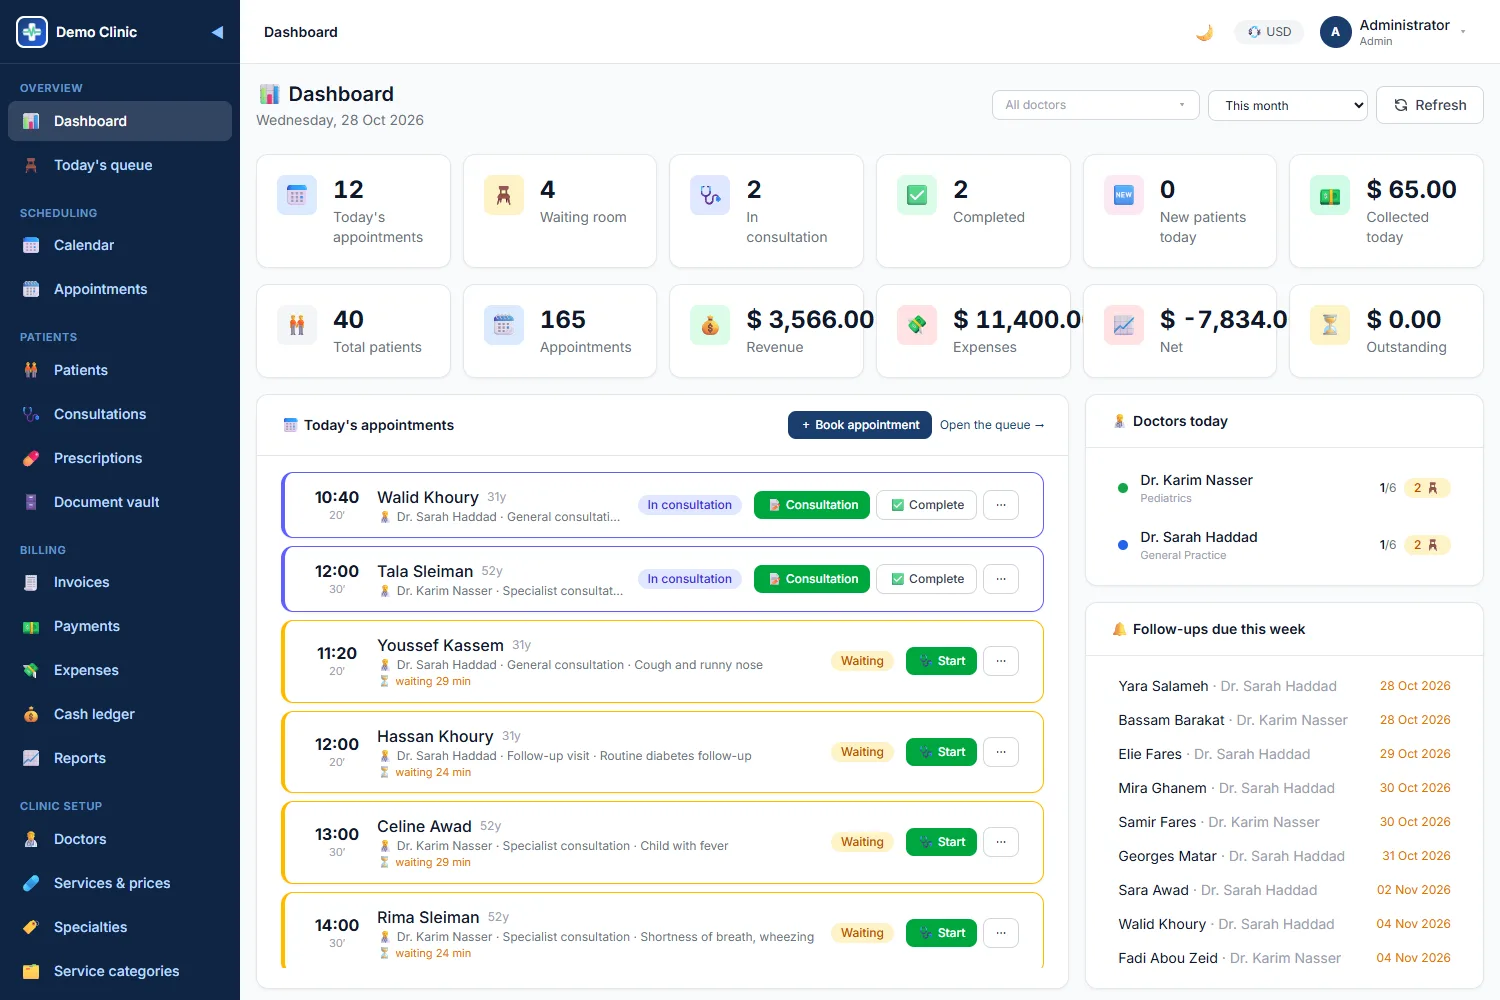Click the Outstanding hourglass card icon

pos(1330,325)
